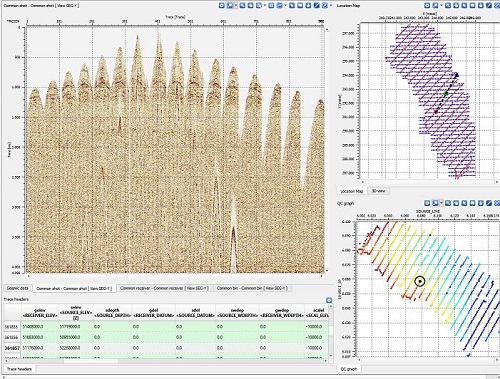Click the zoom magnifier icon in Location Map toolbar
The width and height of the screenshot is (500, 379).
coord(448,5)
